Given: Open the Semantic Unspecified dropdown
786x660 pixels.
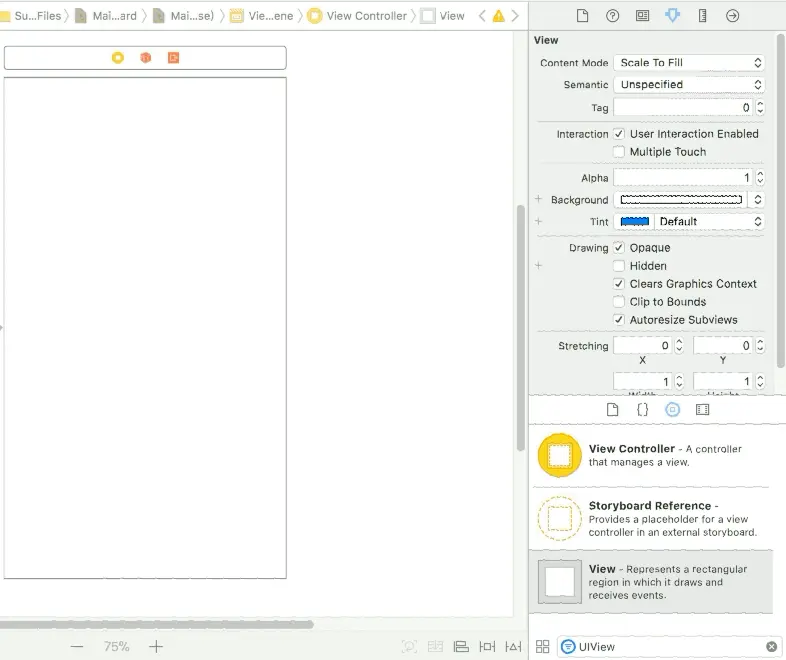Looking at the screenshot, I should tap(689, 85).
